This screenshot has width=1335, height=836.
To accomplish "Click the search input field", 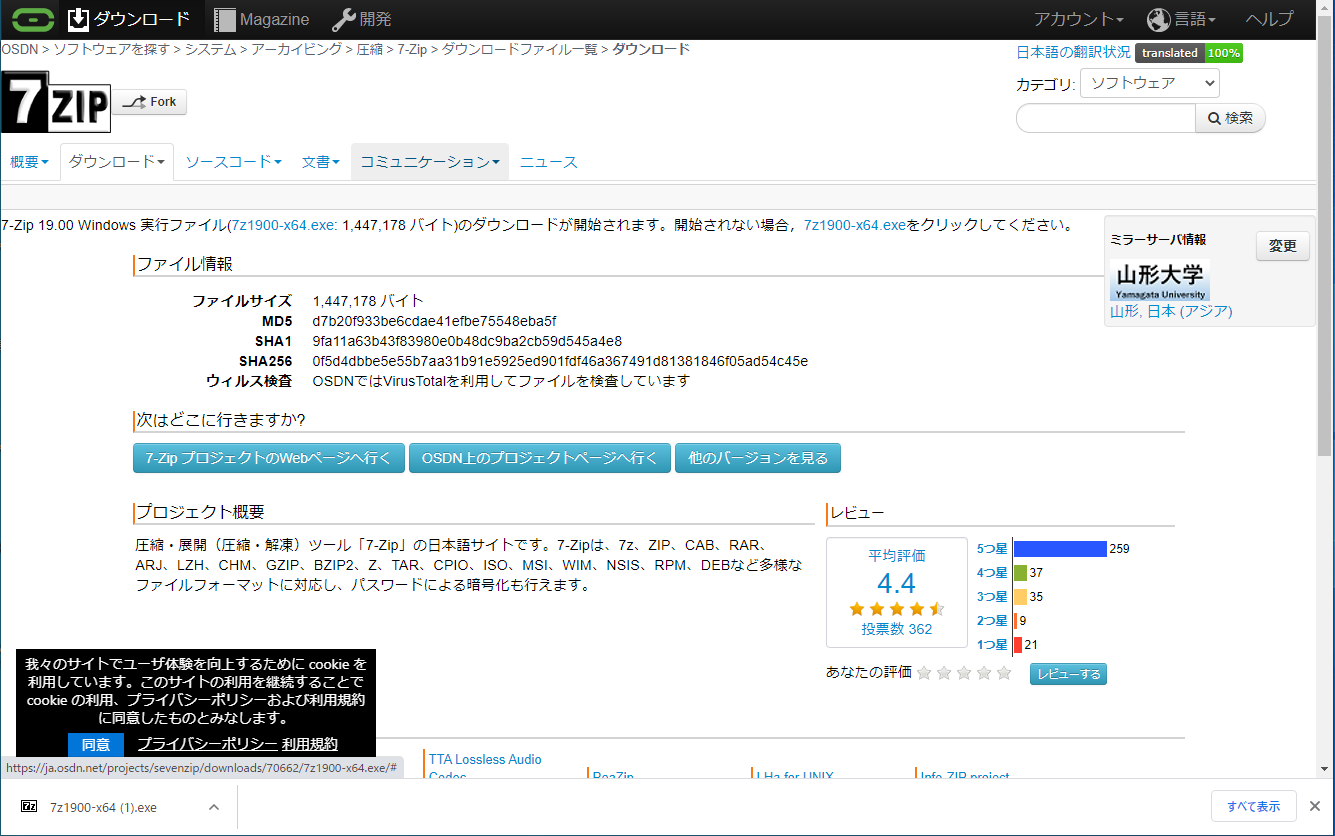I will point(1105,118).
